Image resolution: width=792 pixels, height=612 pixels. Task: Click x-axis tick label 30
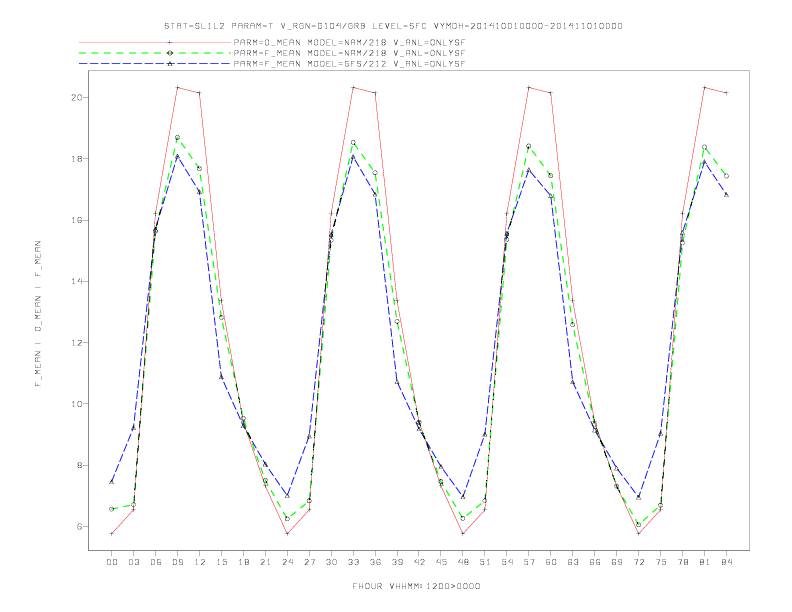[x=331, y=562]
